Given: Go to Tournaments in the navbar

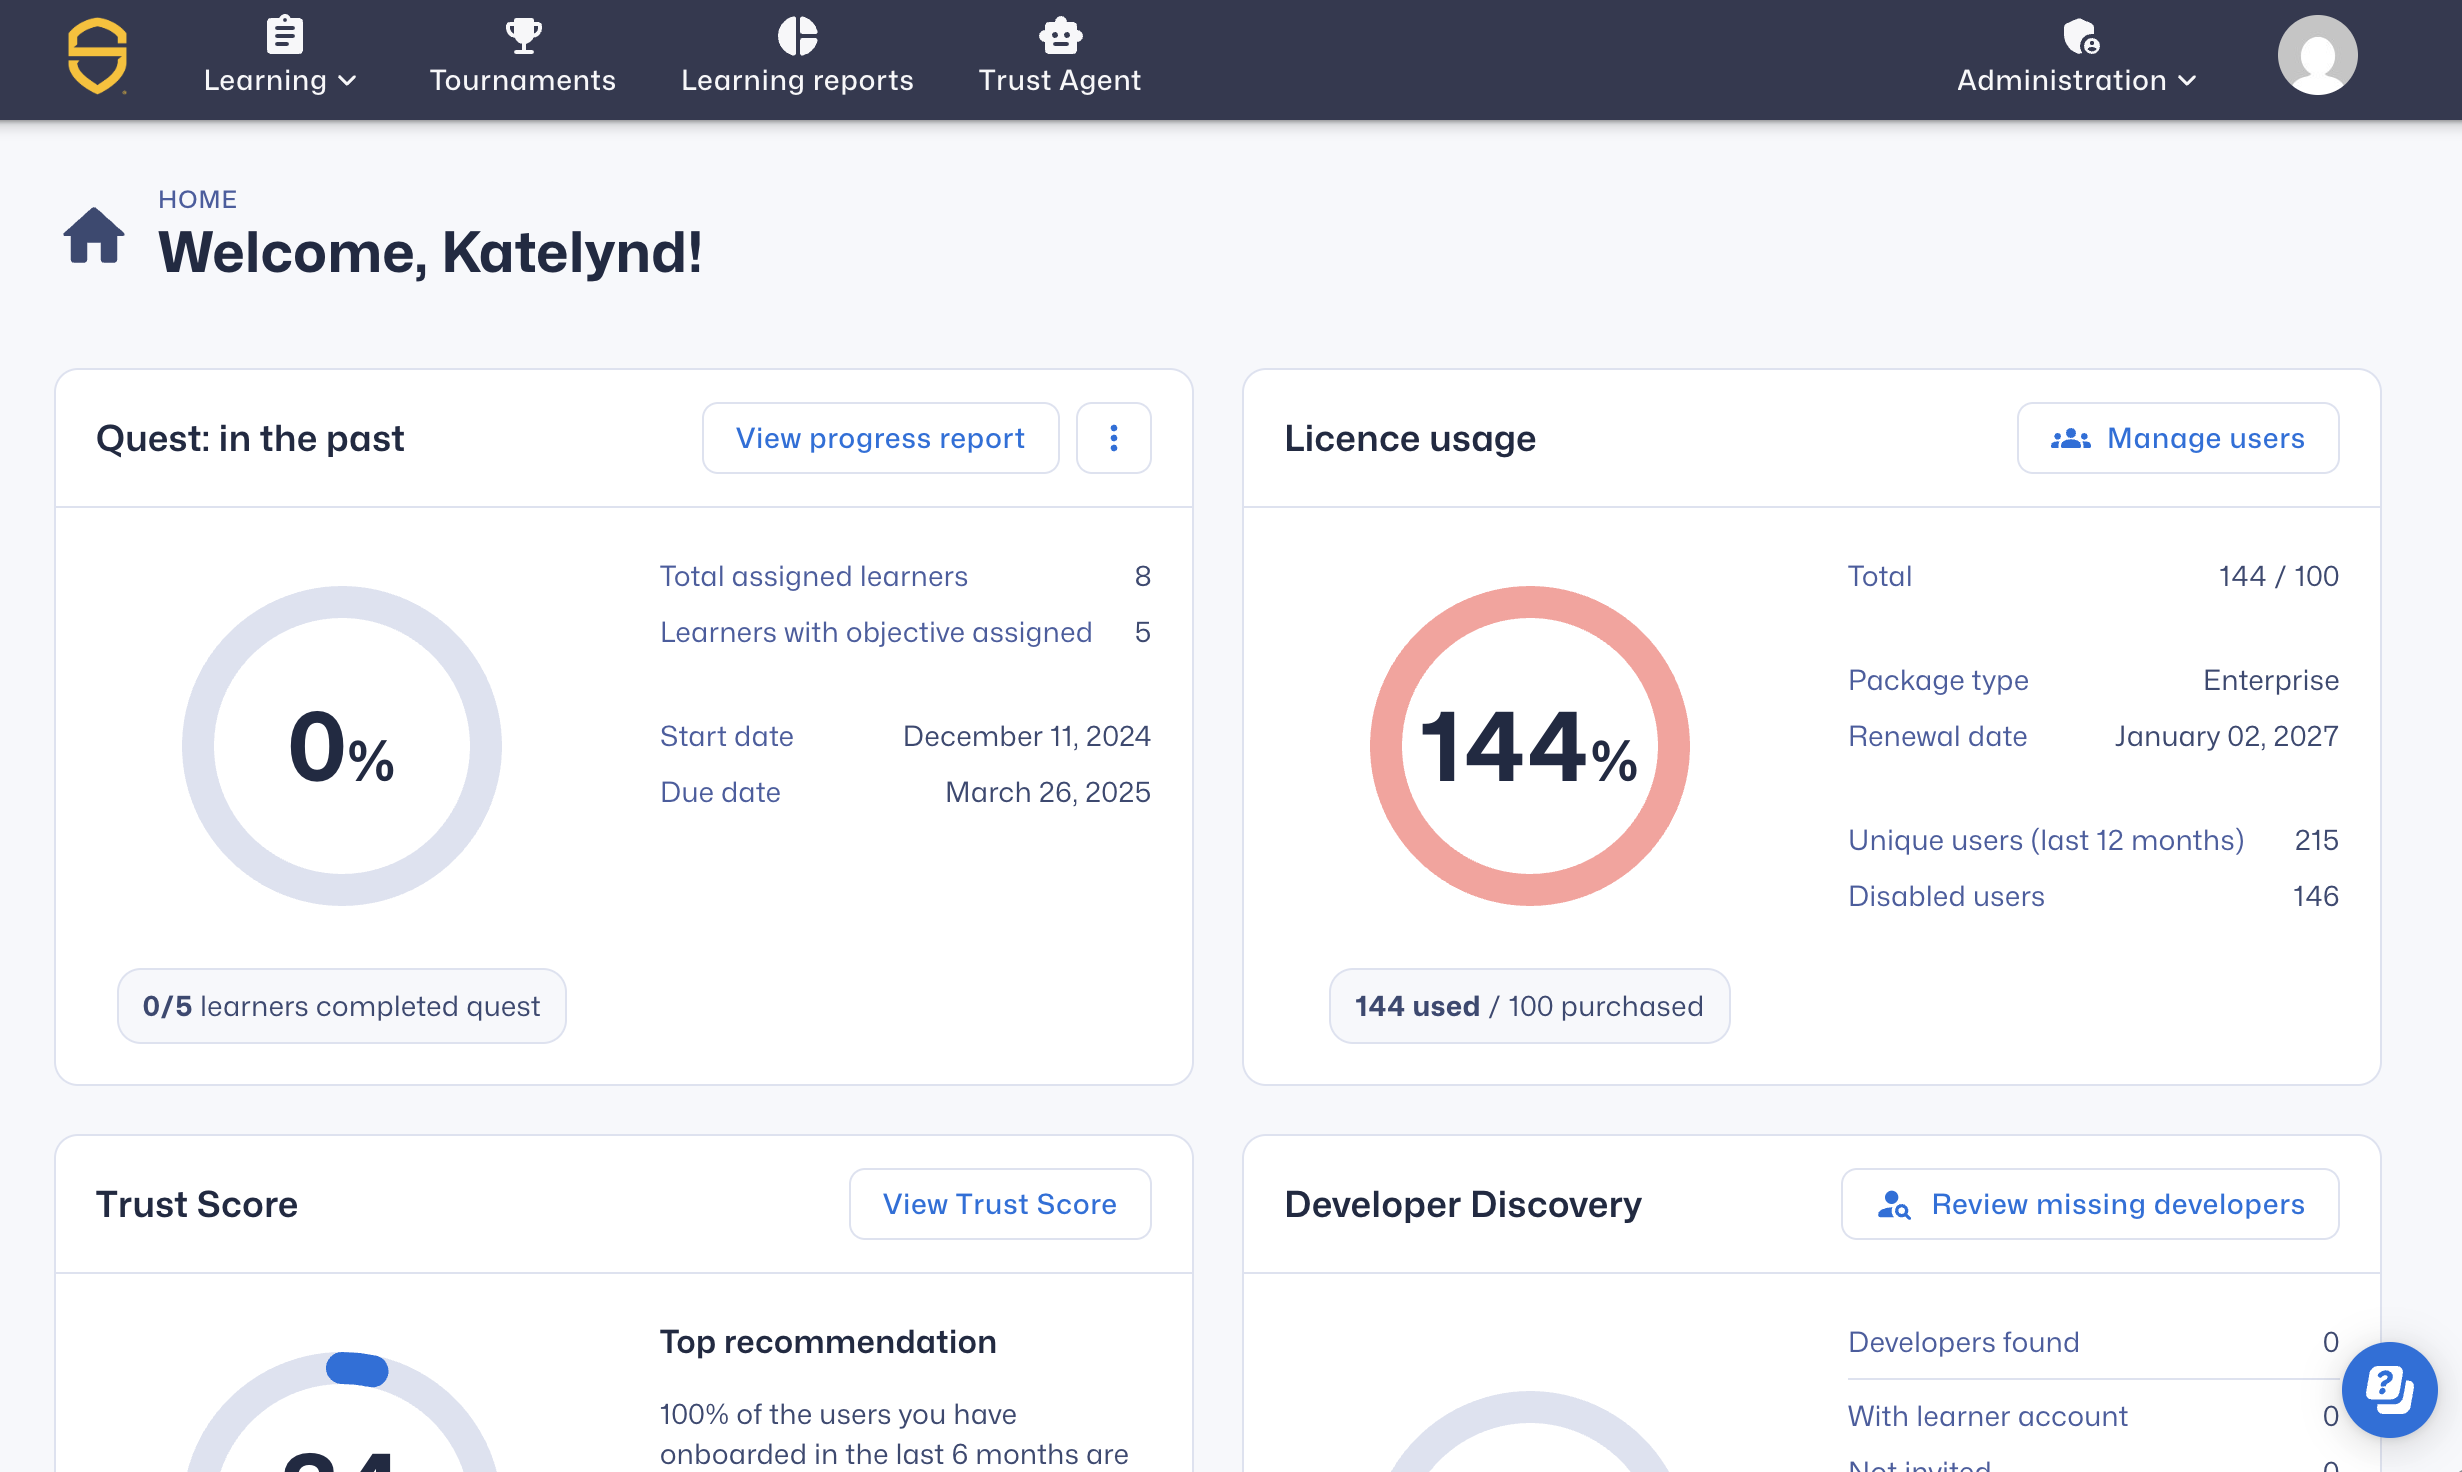Looking at the screenshot, I should tap(523, 80).
